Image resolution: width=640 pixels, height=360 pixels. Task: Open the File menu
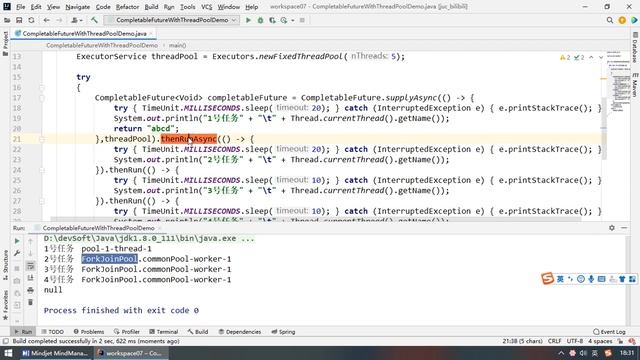click(20, 7)
